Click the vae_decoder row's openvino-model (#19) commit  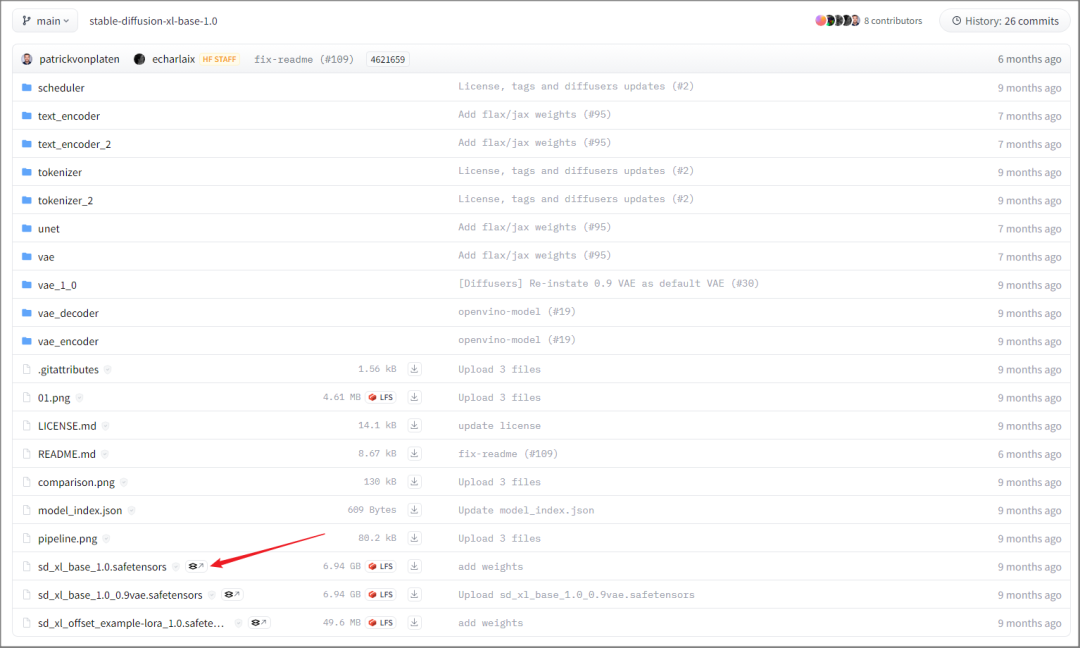tap(517, 312)
